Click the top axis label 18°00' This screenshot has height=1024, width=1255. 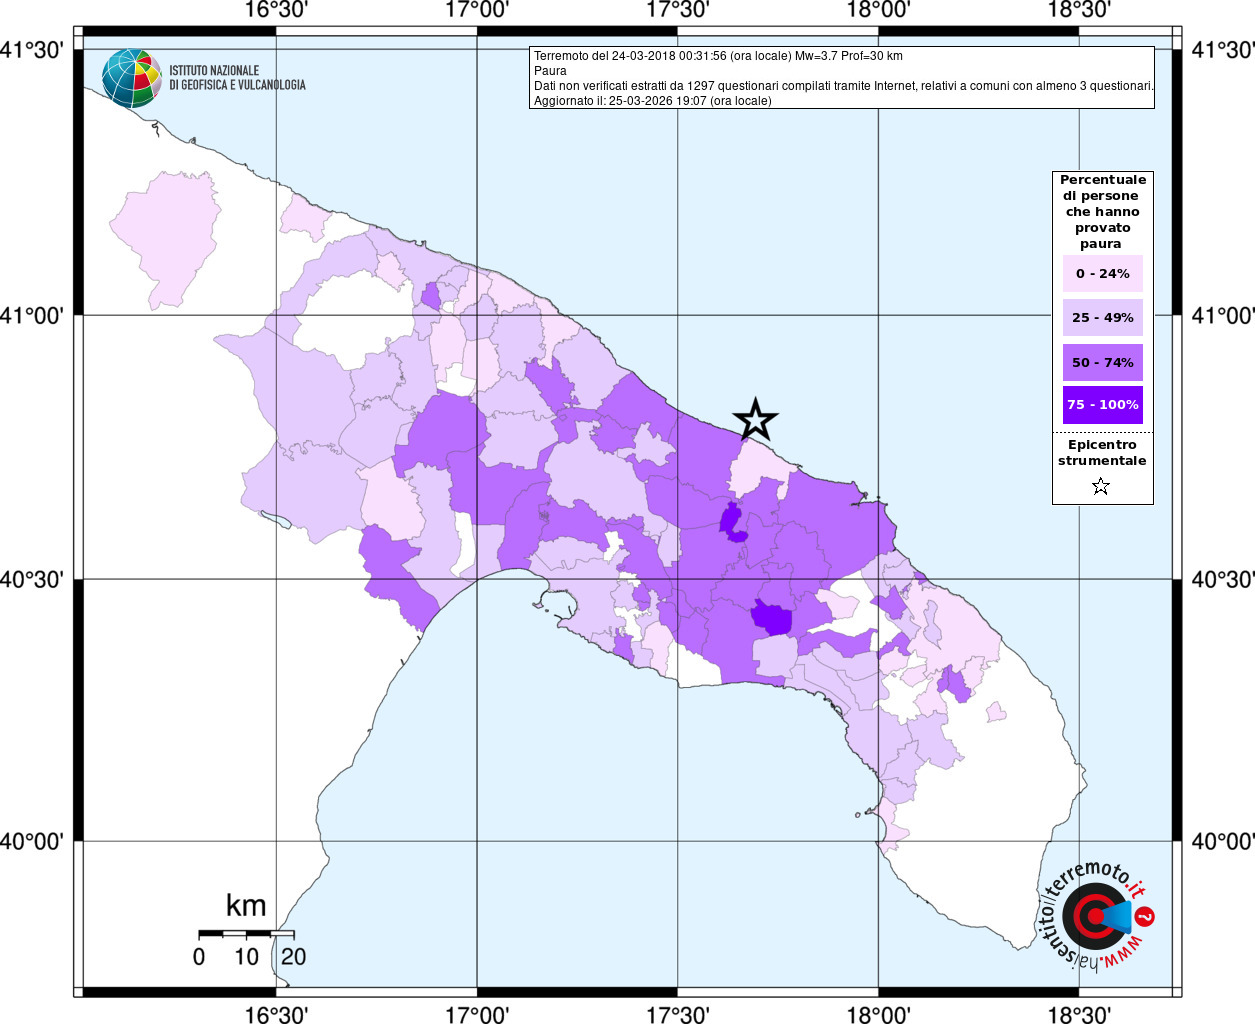tap(878, 10)
